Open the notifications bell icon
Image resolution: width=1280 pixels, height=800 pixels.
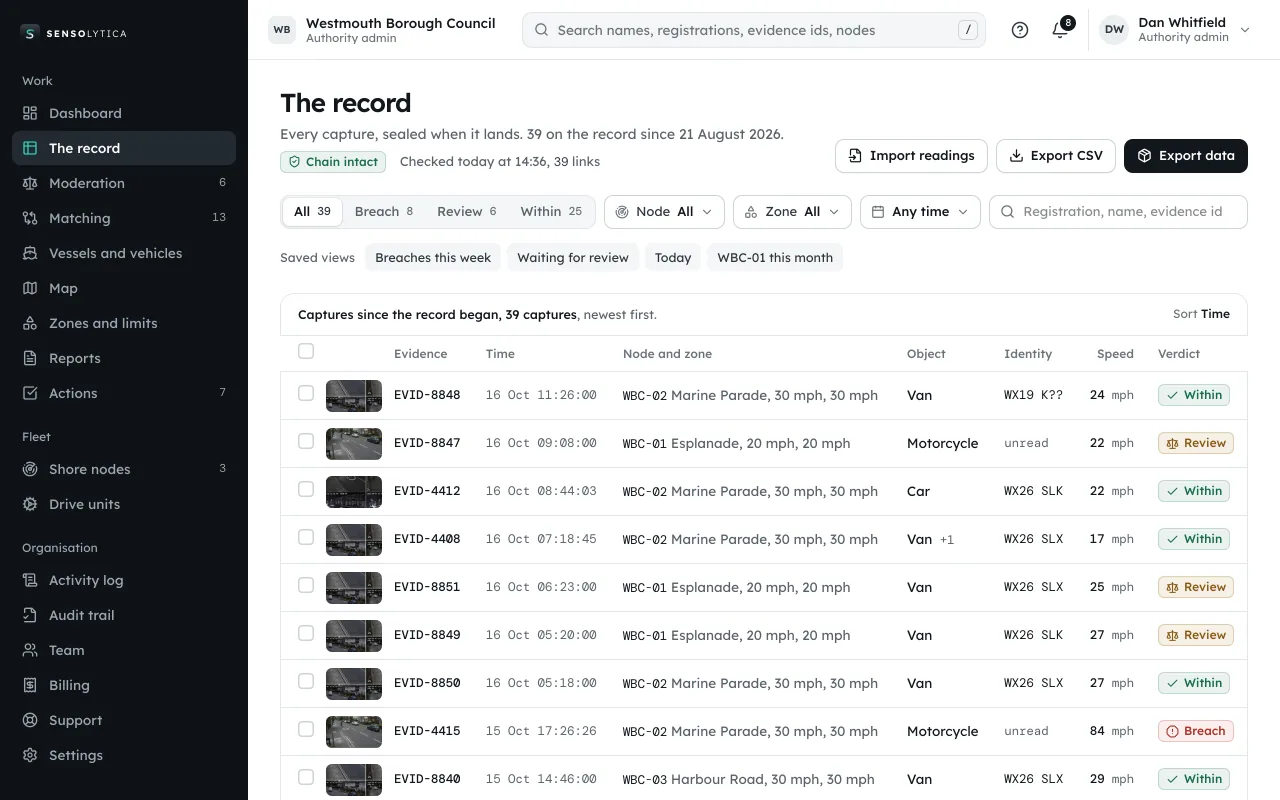1060,30
